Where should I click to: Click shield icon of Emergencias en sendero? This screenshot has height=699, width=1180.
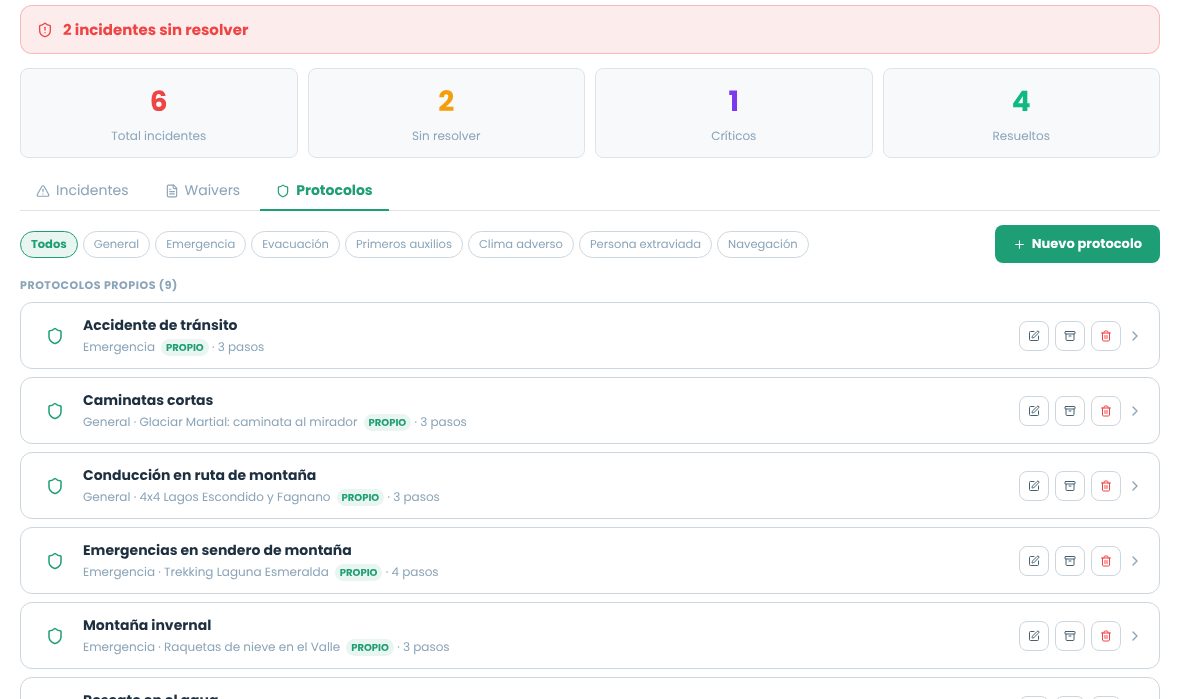click(x=55, y=561)
